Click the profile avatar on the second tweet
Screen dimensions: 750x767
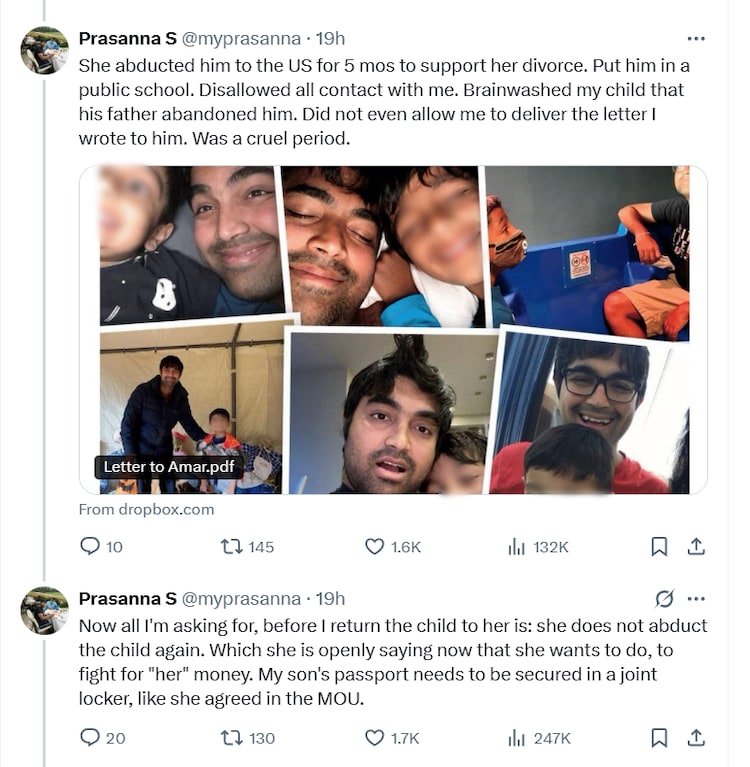[45, 610]
